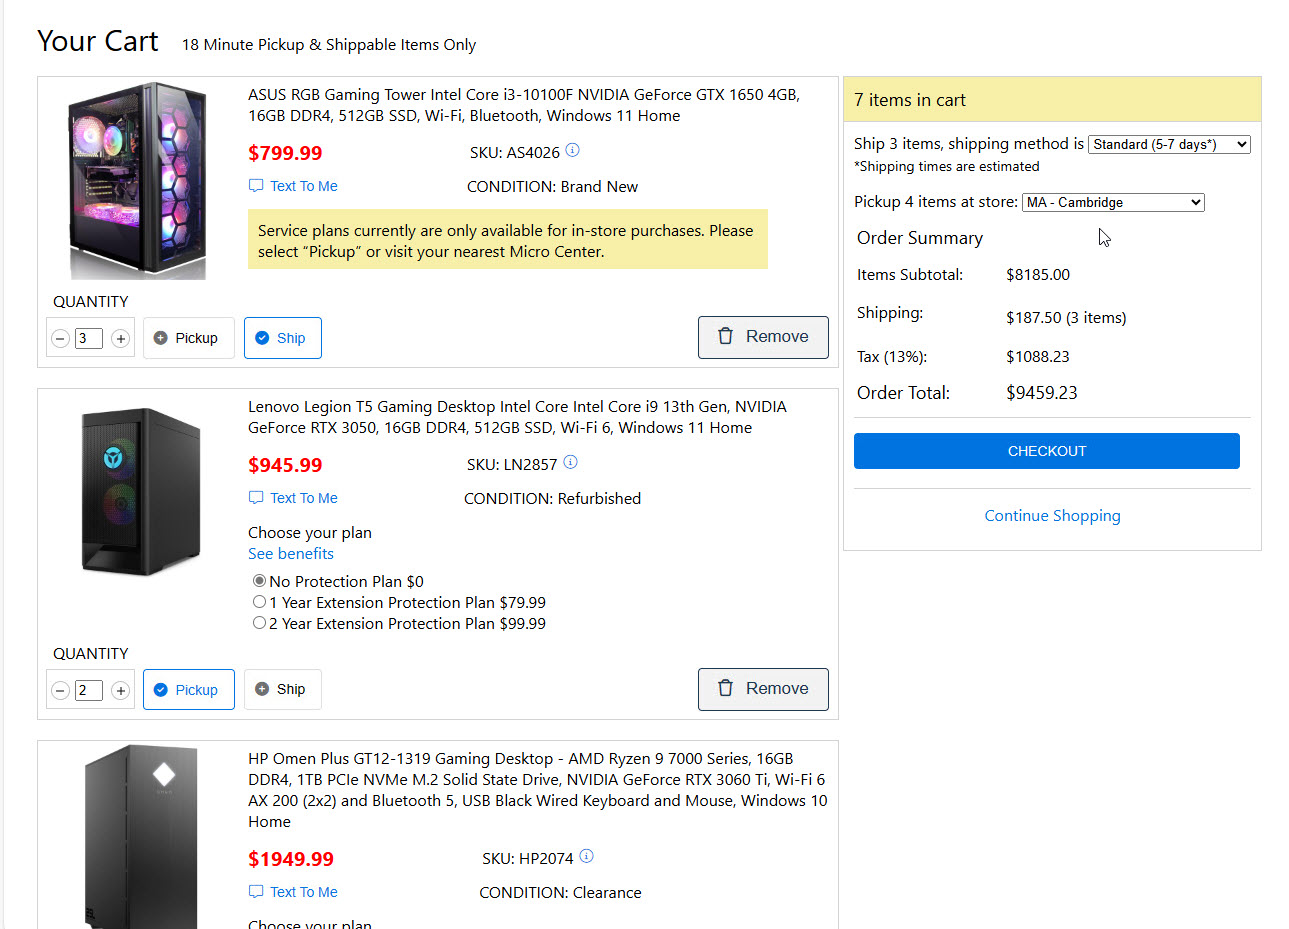Increase quantity of the Lenovo Legion T5
Screen dimensions: 1289x929
[121, 691]
